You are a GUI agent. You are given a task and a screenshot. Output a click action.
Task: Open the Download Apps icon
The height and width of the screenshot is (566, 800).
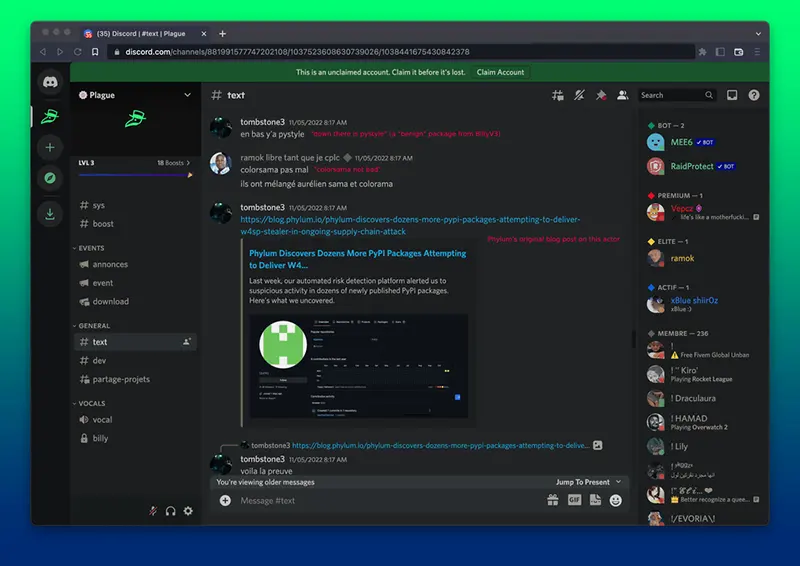[50, 214]
